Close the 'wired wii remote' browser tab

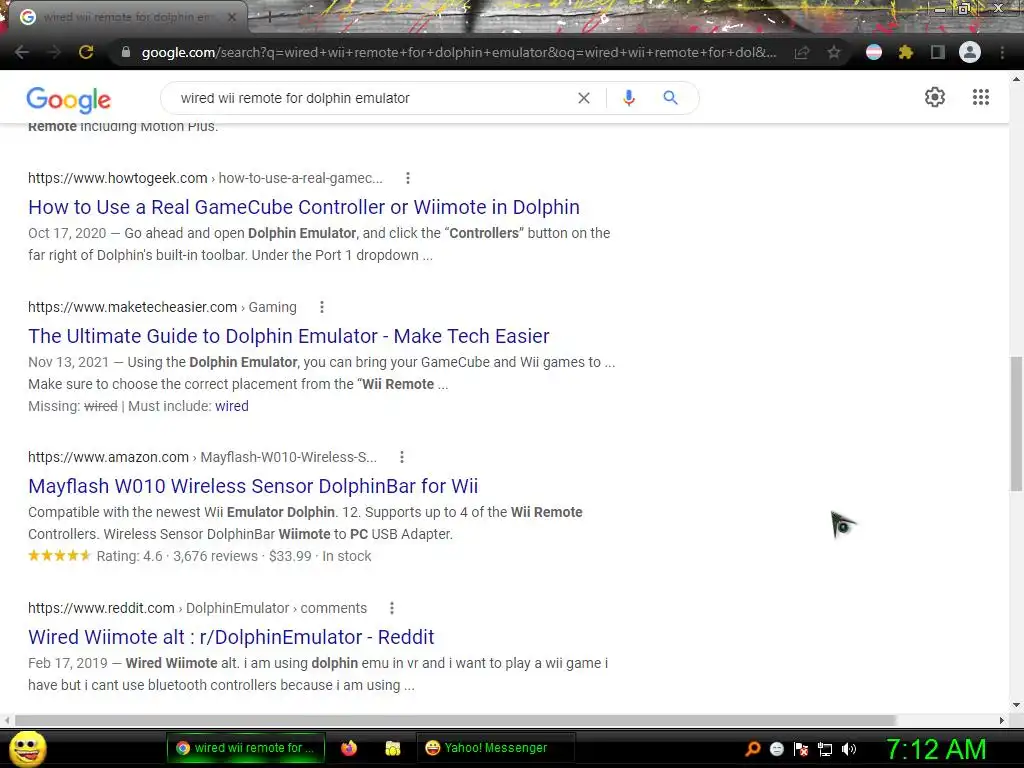click(x=231, y=17)
